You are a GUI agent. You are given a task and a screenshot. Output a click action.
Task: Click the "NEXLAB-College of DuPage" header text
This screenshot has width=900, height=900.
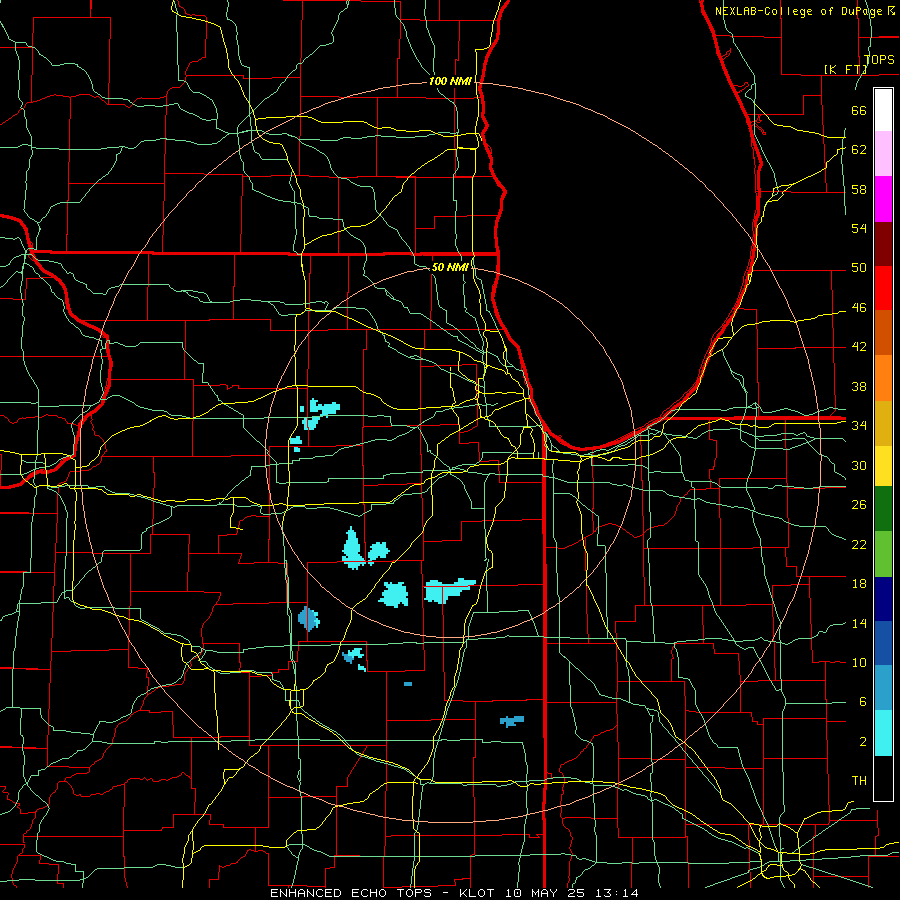(x=799, y=11)
